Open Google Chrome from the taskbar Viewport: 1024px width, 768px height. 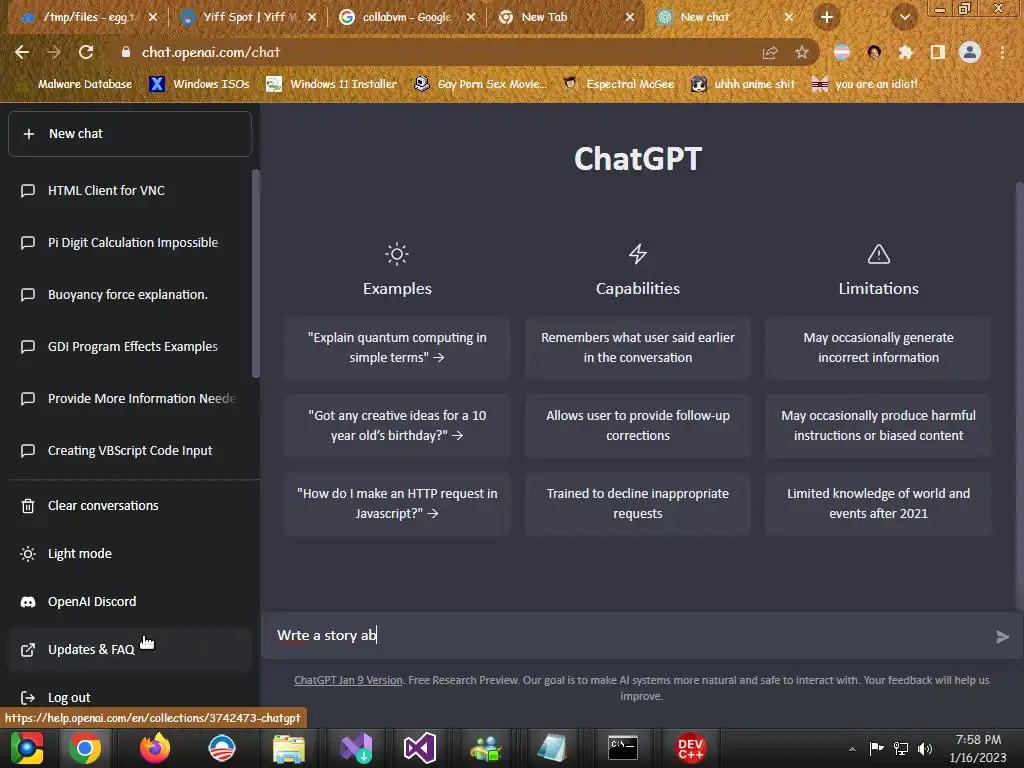coord(85,748)
